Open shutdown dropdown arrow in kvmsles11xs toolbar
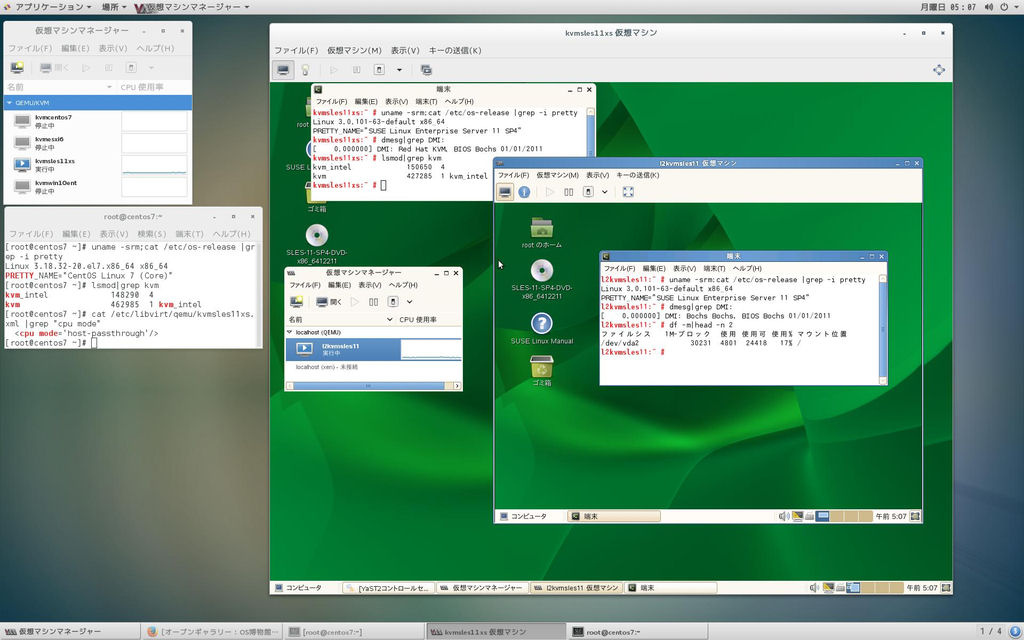Viewport: 1024px width, 640px height. pos(399,70)
